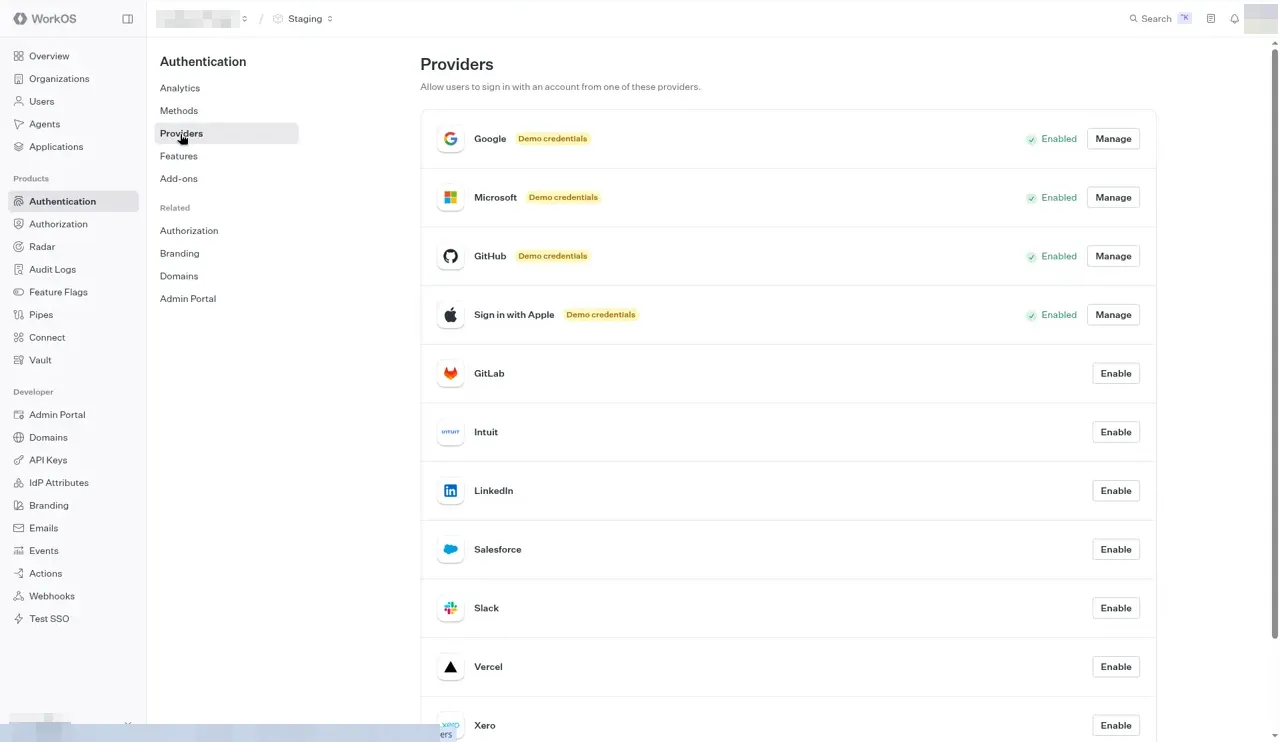Viewport: 1280px width, 742px height.
Task: Open the Staging environment dropdown
Action: [303, 19]
